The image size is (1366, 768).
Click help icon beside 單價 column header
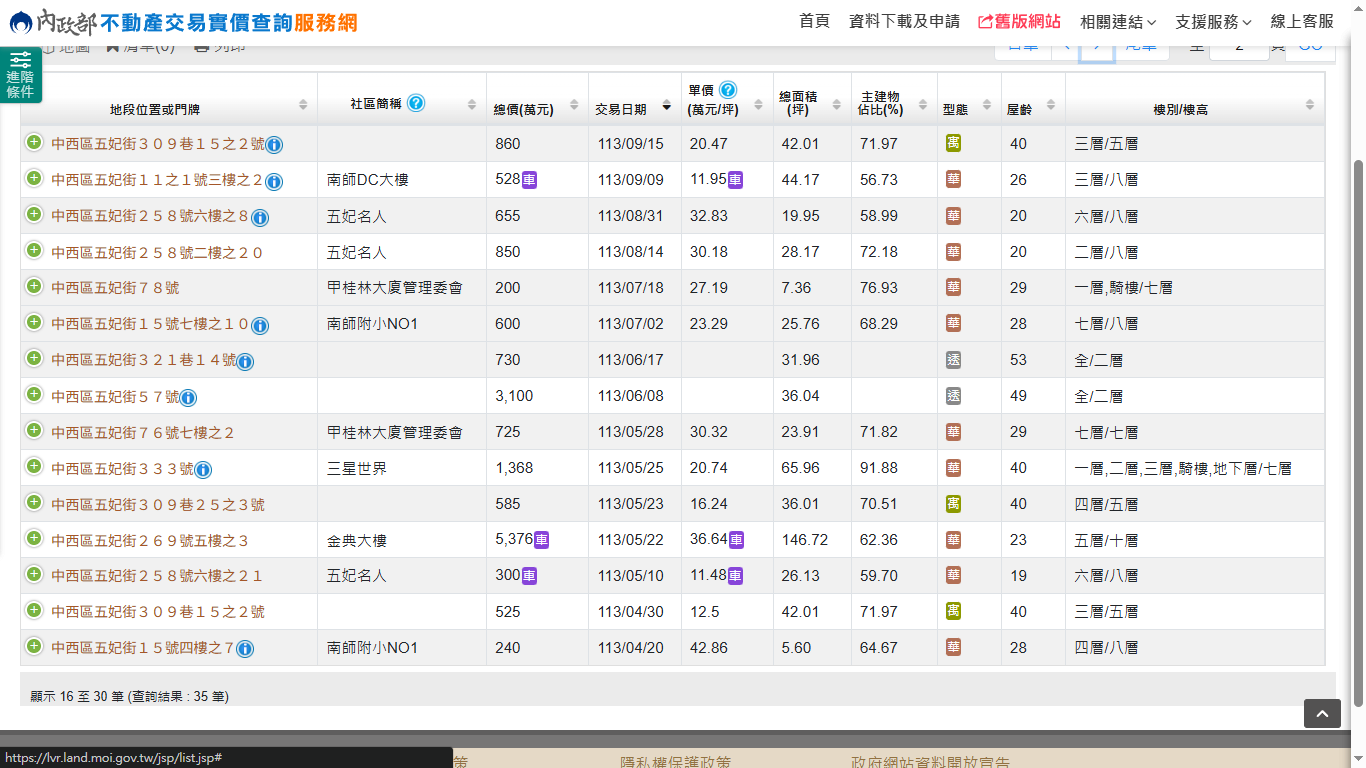[x=728, y=90]
